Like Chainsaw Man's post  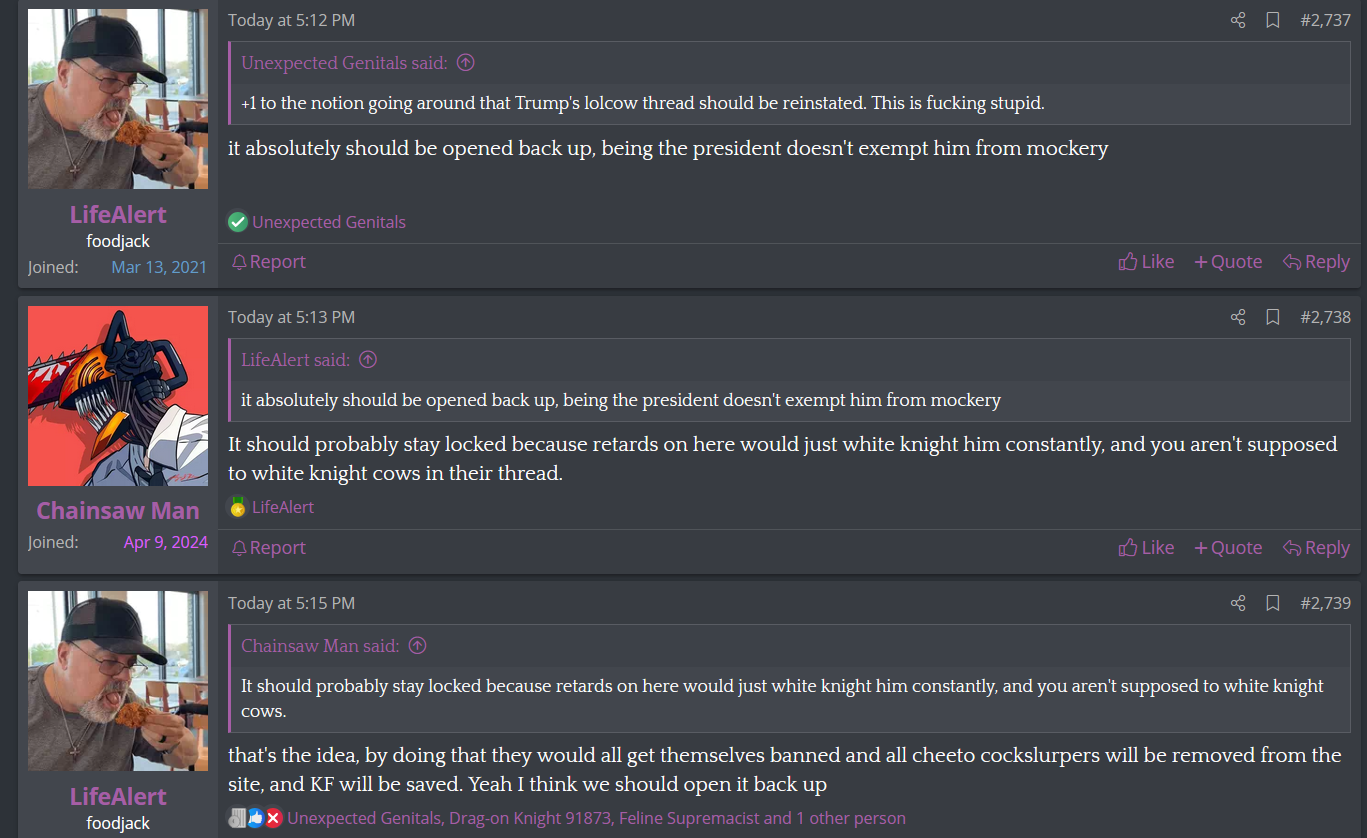point(1146,548)
